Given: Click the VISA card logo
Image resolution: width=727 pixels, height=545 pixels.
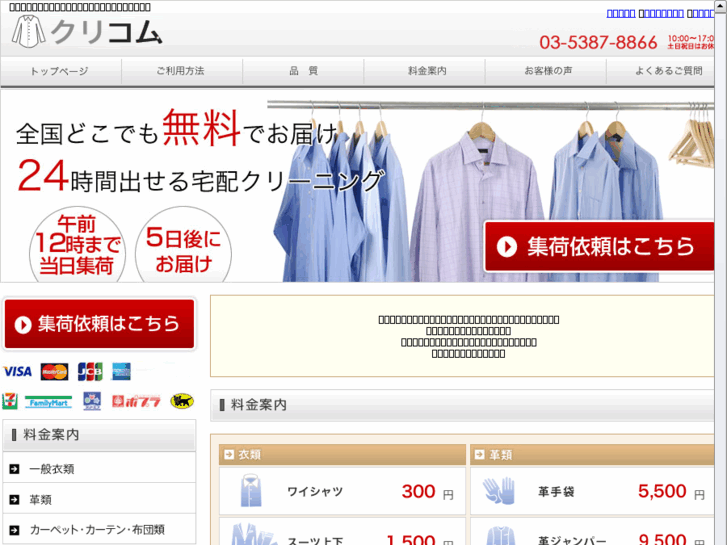Looking at the screenshot, I should point(17,372).
